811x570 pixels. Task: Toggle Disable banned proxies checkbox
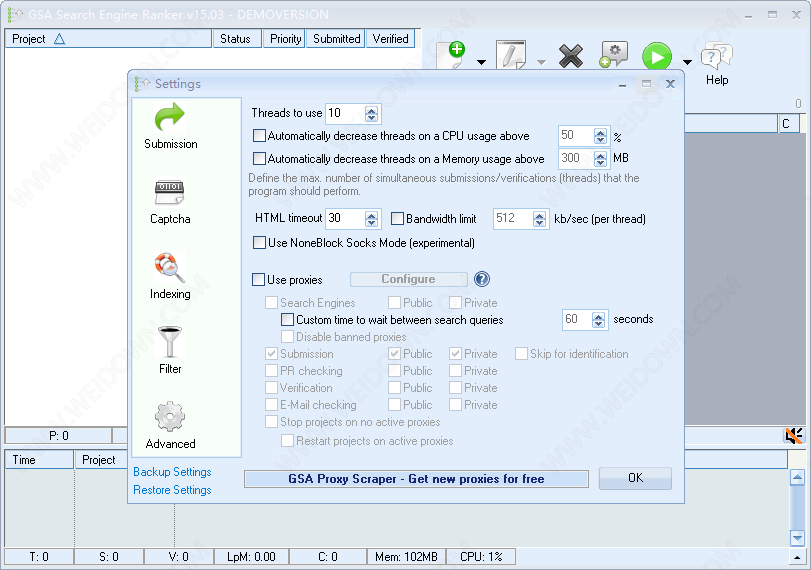pyautogui.click(x=287, y=337)
